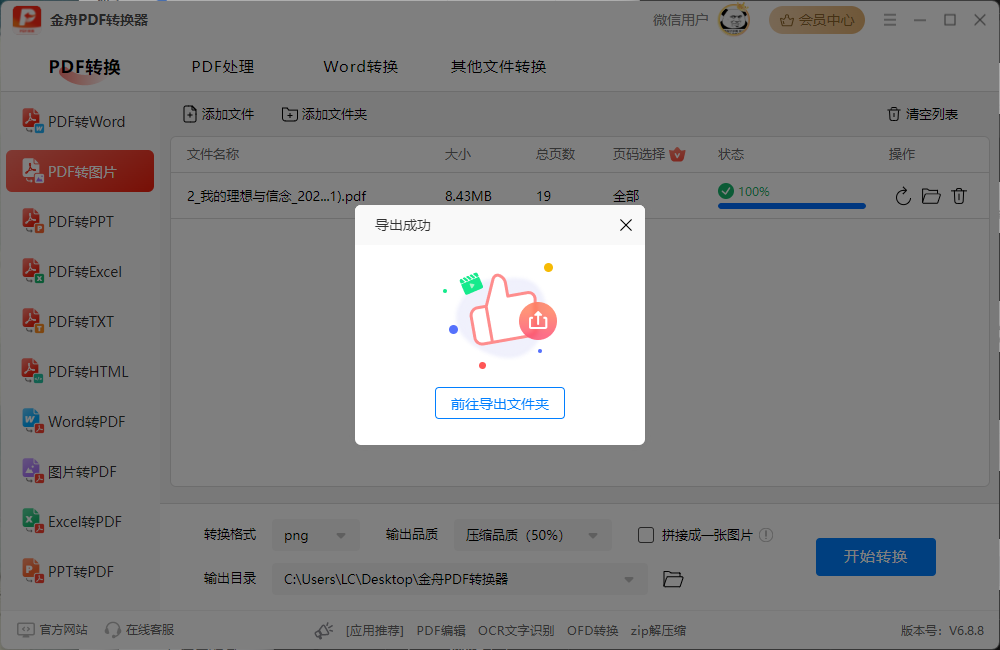The width and height of the screenshot is (1000, 650).
Task: Retry conversion with the refresh icon
Action: (903, 196)
